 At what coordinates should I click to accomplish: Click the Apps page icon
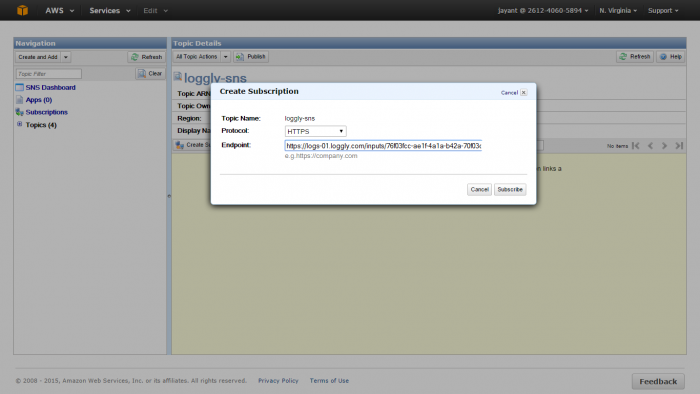point(20,100)
